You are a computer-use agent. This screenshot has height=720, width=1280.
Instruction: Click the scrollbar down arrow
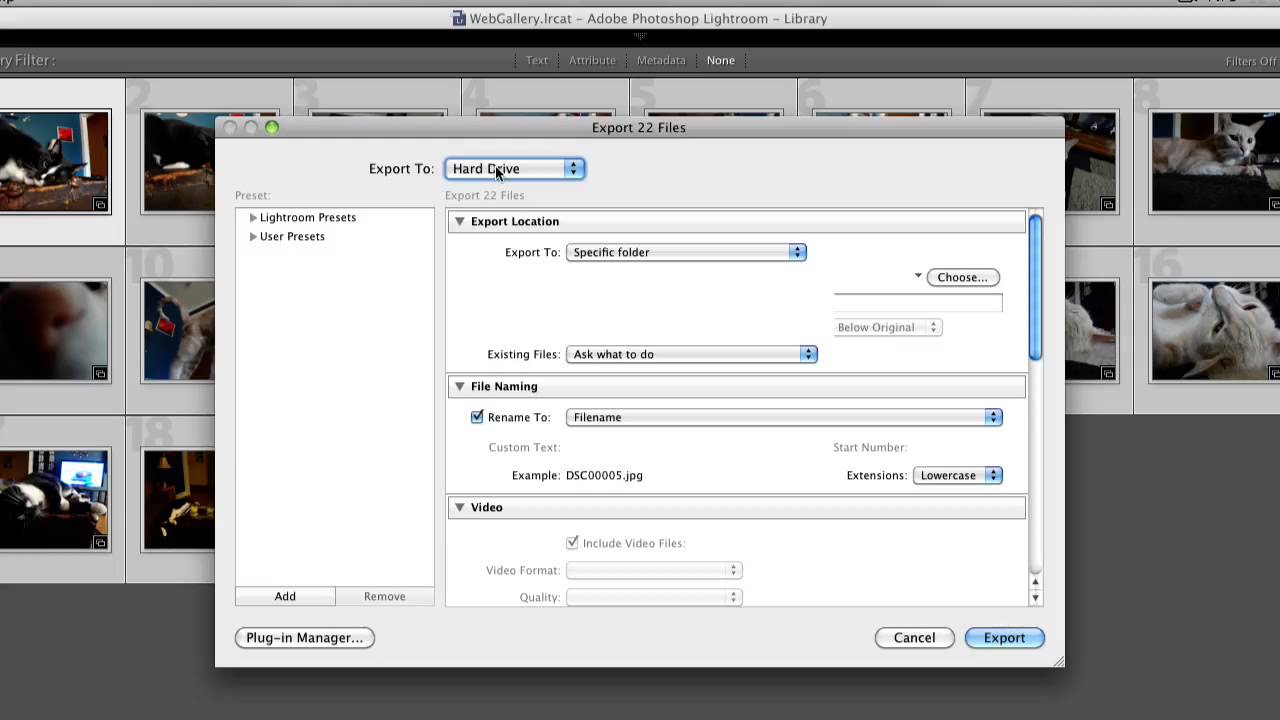(1035, 598)
